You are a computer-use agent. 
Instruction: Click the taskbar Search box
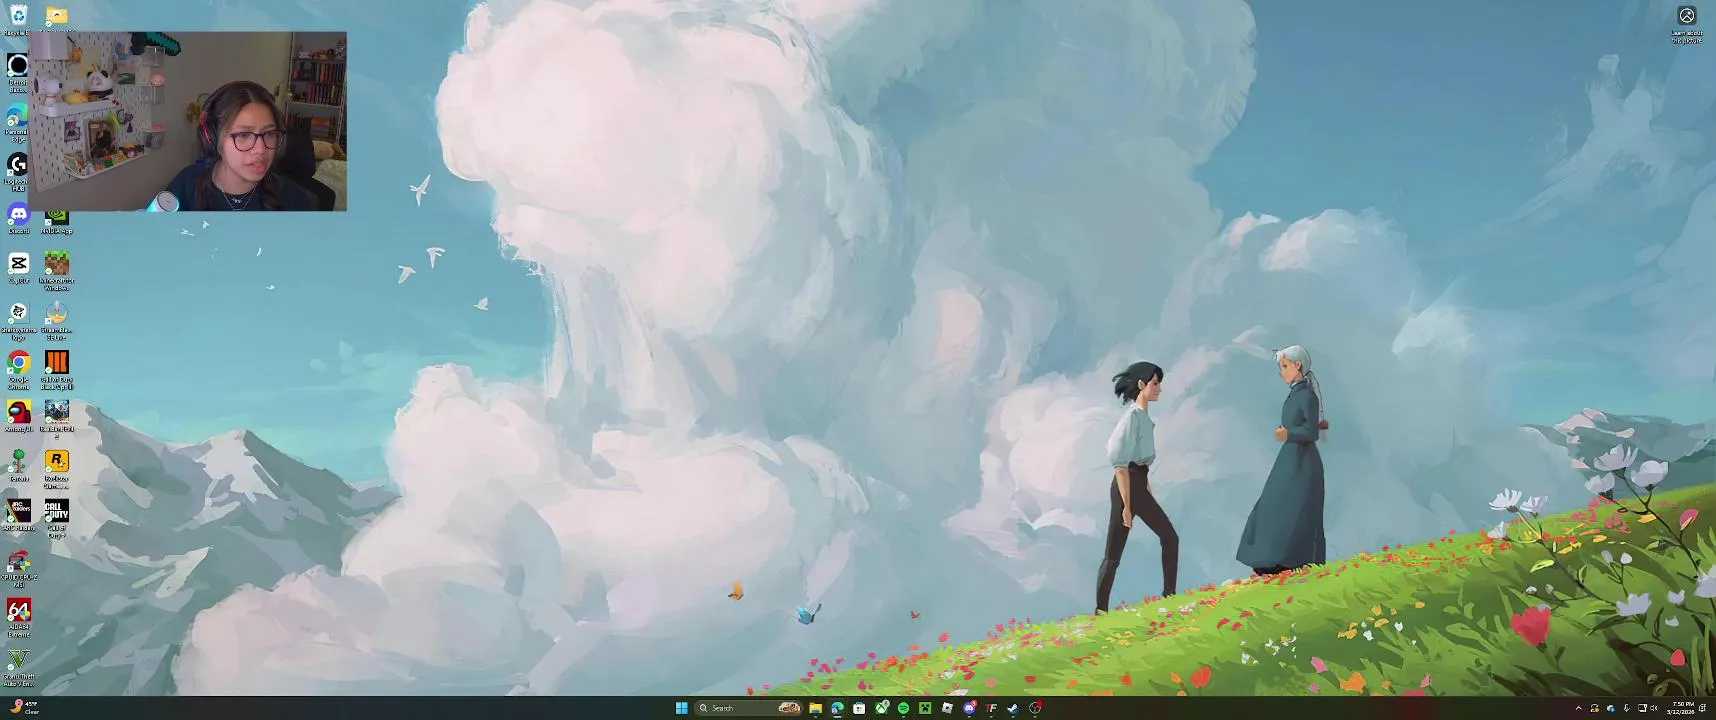749,708
